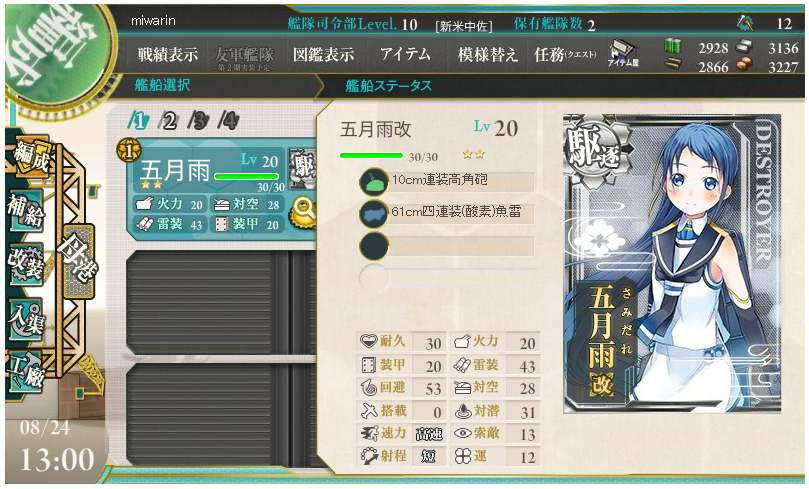The height and width of the screenshot is (489, 809).
Task: Switch to fleet tab 2
Action: tap(168, 121)
